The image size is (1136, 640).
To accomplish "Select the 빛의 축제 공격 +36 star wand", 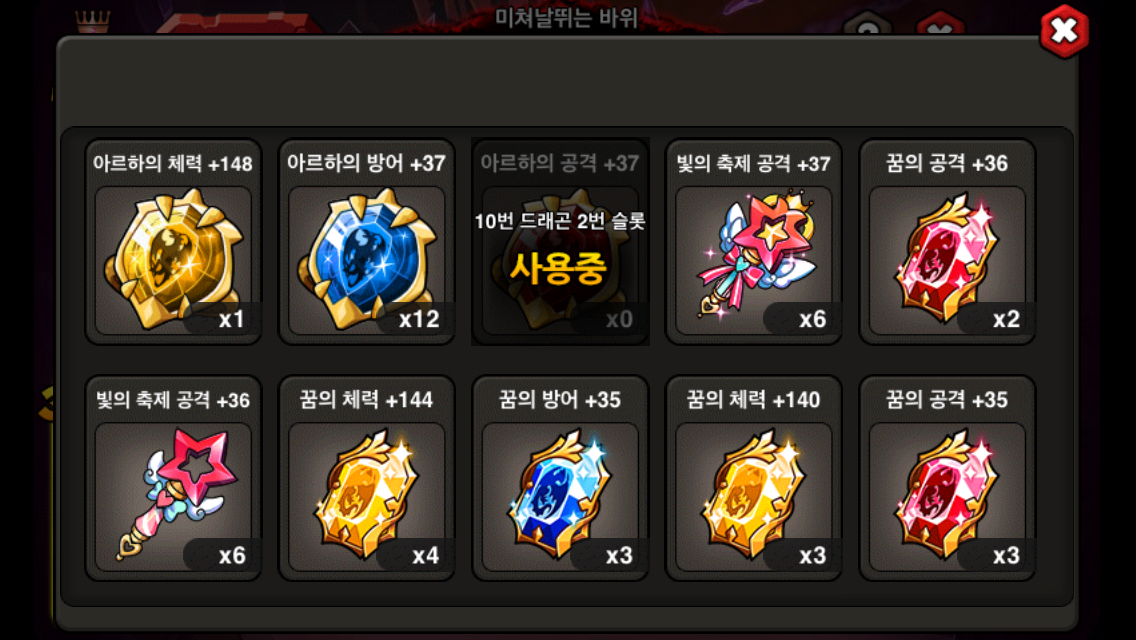I will point(173,478).
